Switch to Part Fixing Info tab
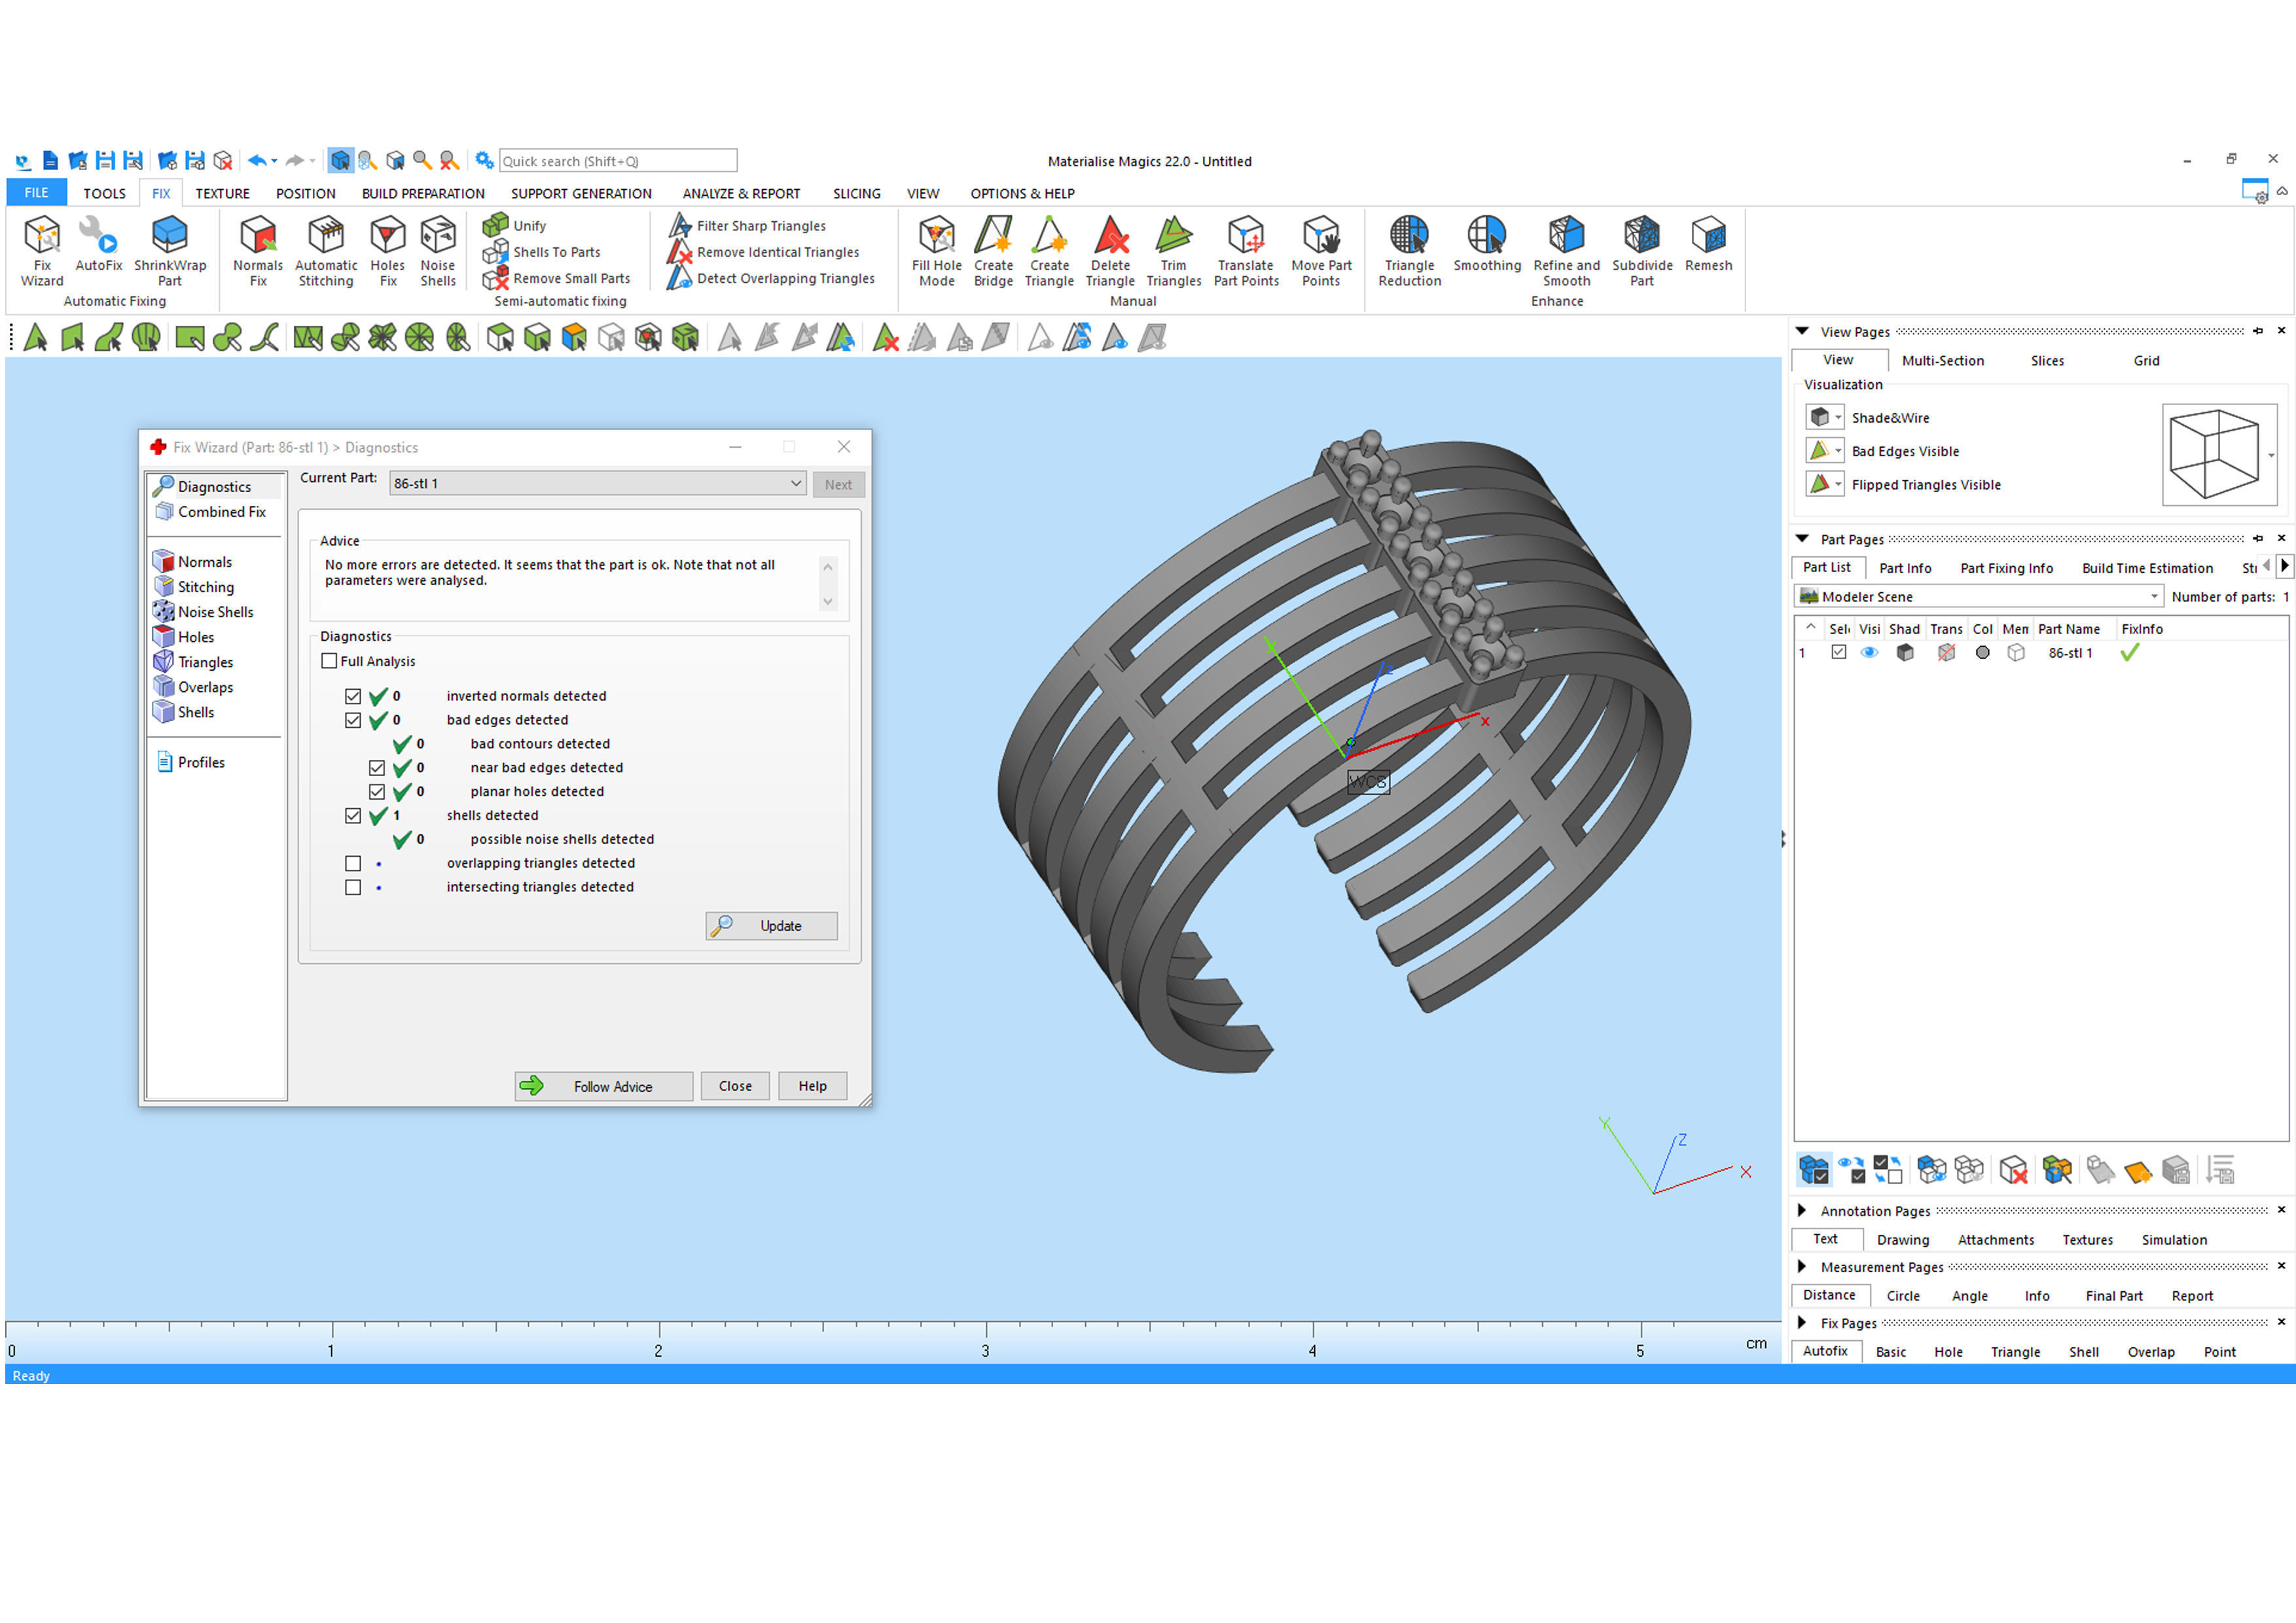 pyautogui.click(x=2006, y=567)
